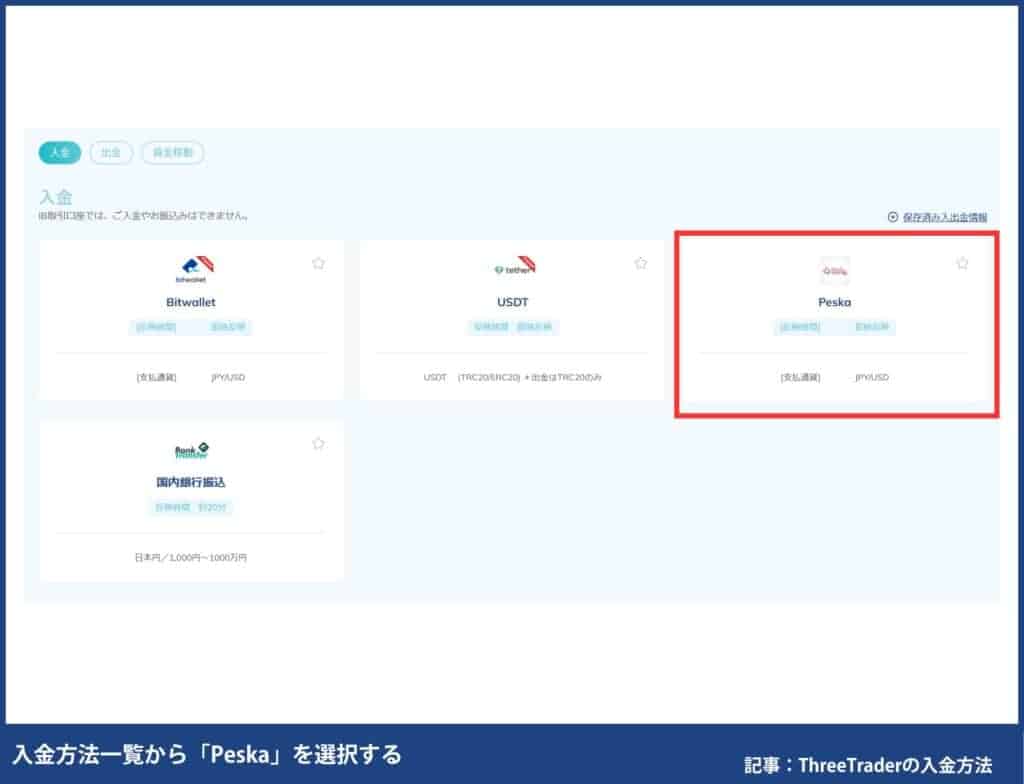Click the Bank Transfer logo
This screenshot has height=784, width=1024.
coord(191,451)
